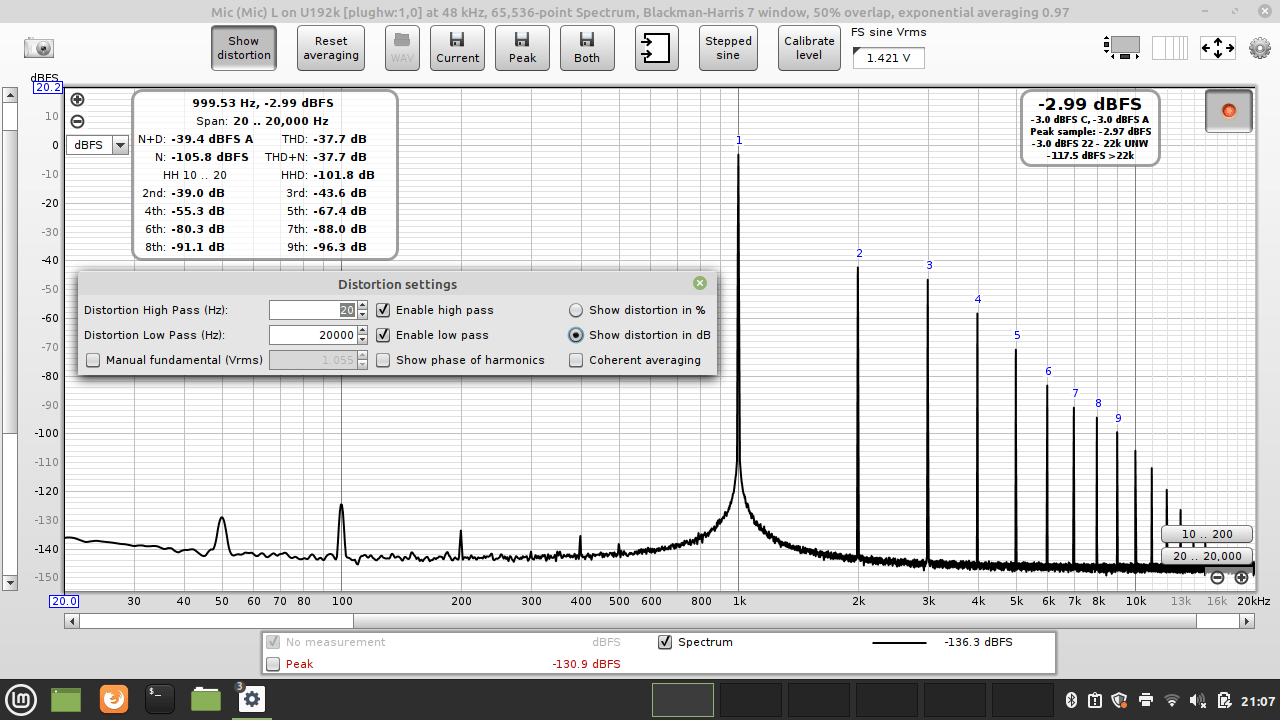This screenshot has width=1280, height=720.
Task: Click red record button
Action: 1229,110
